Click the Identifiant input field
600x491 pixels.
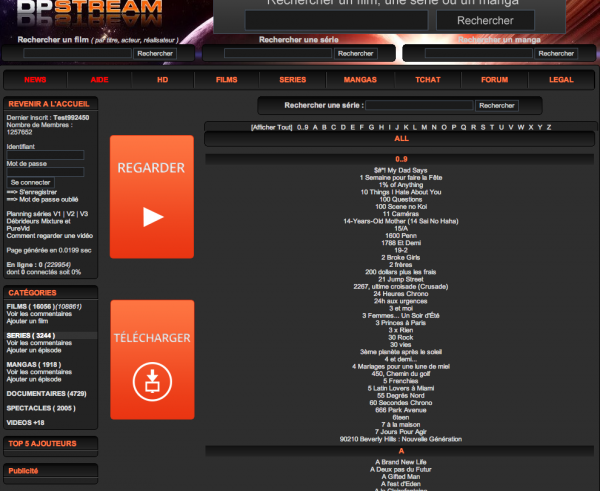(45, 155)
